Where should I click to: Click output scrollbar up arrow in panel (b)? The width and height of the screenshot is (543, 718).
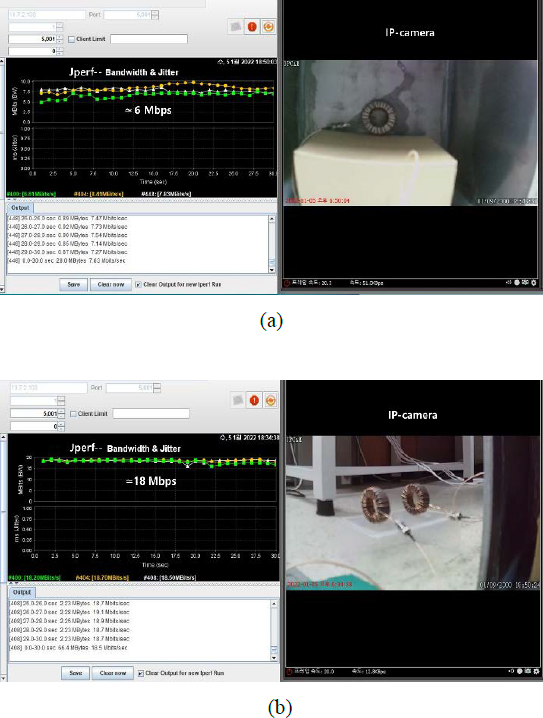click(274, 604)
